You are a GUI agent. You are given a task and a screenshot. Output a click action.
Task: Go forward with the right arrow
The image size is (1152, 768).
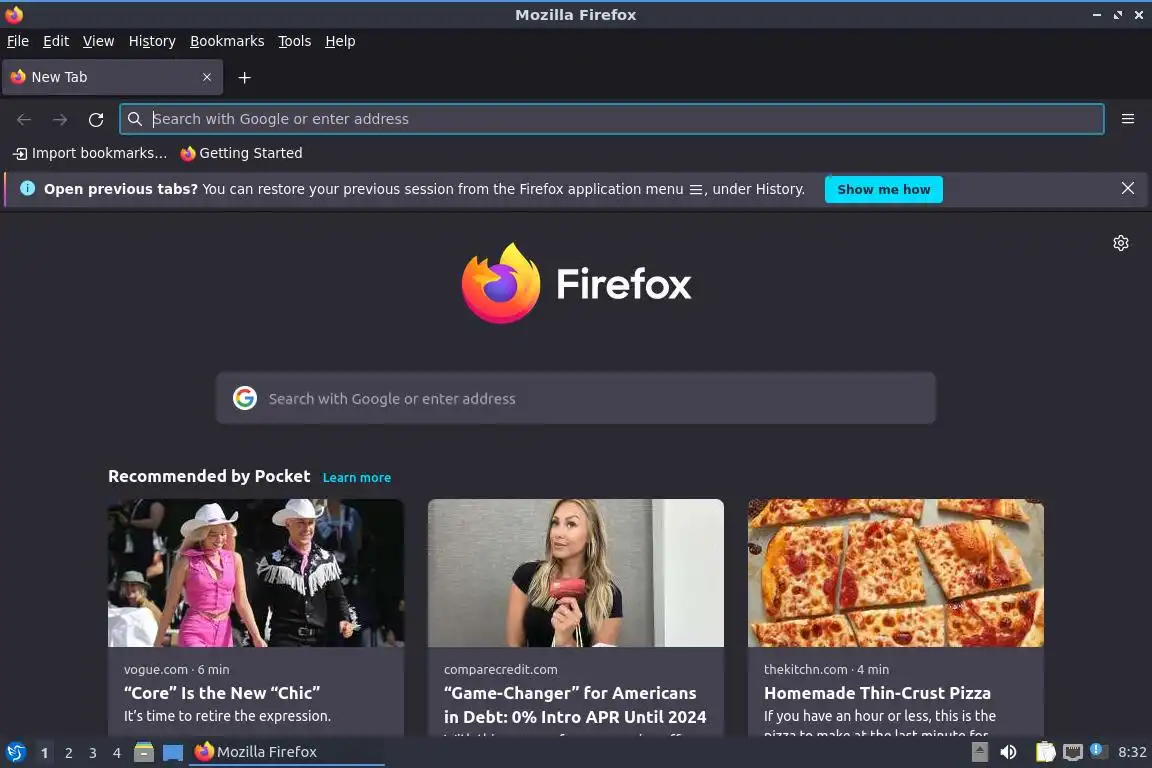pyautogui.click(x=60, y=120)
